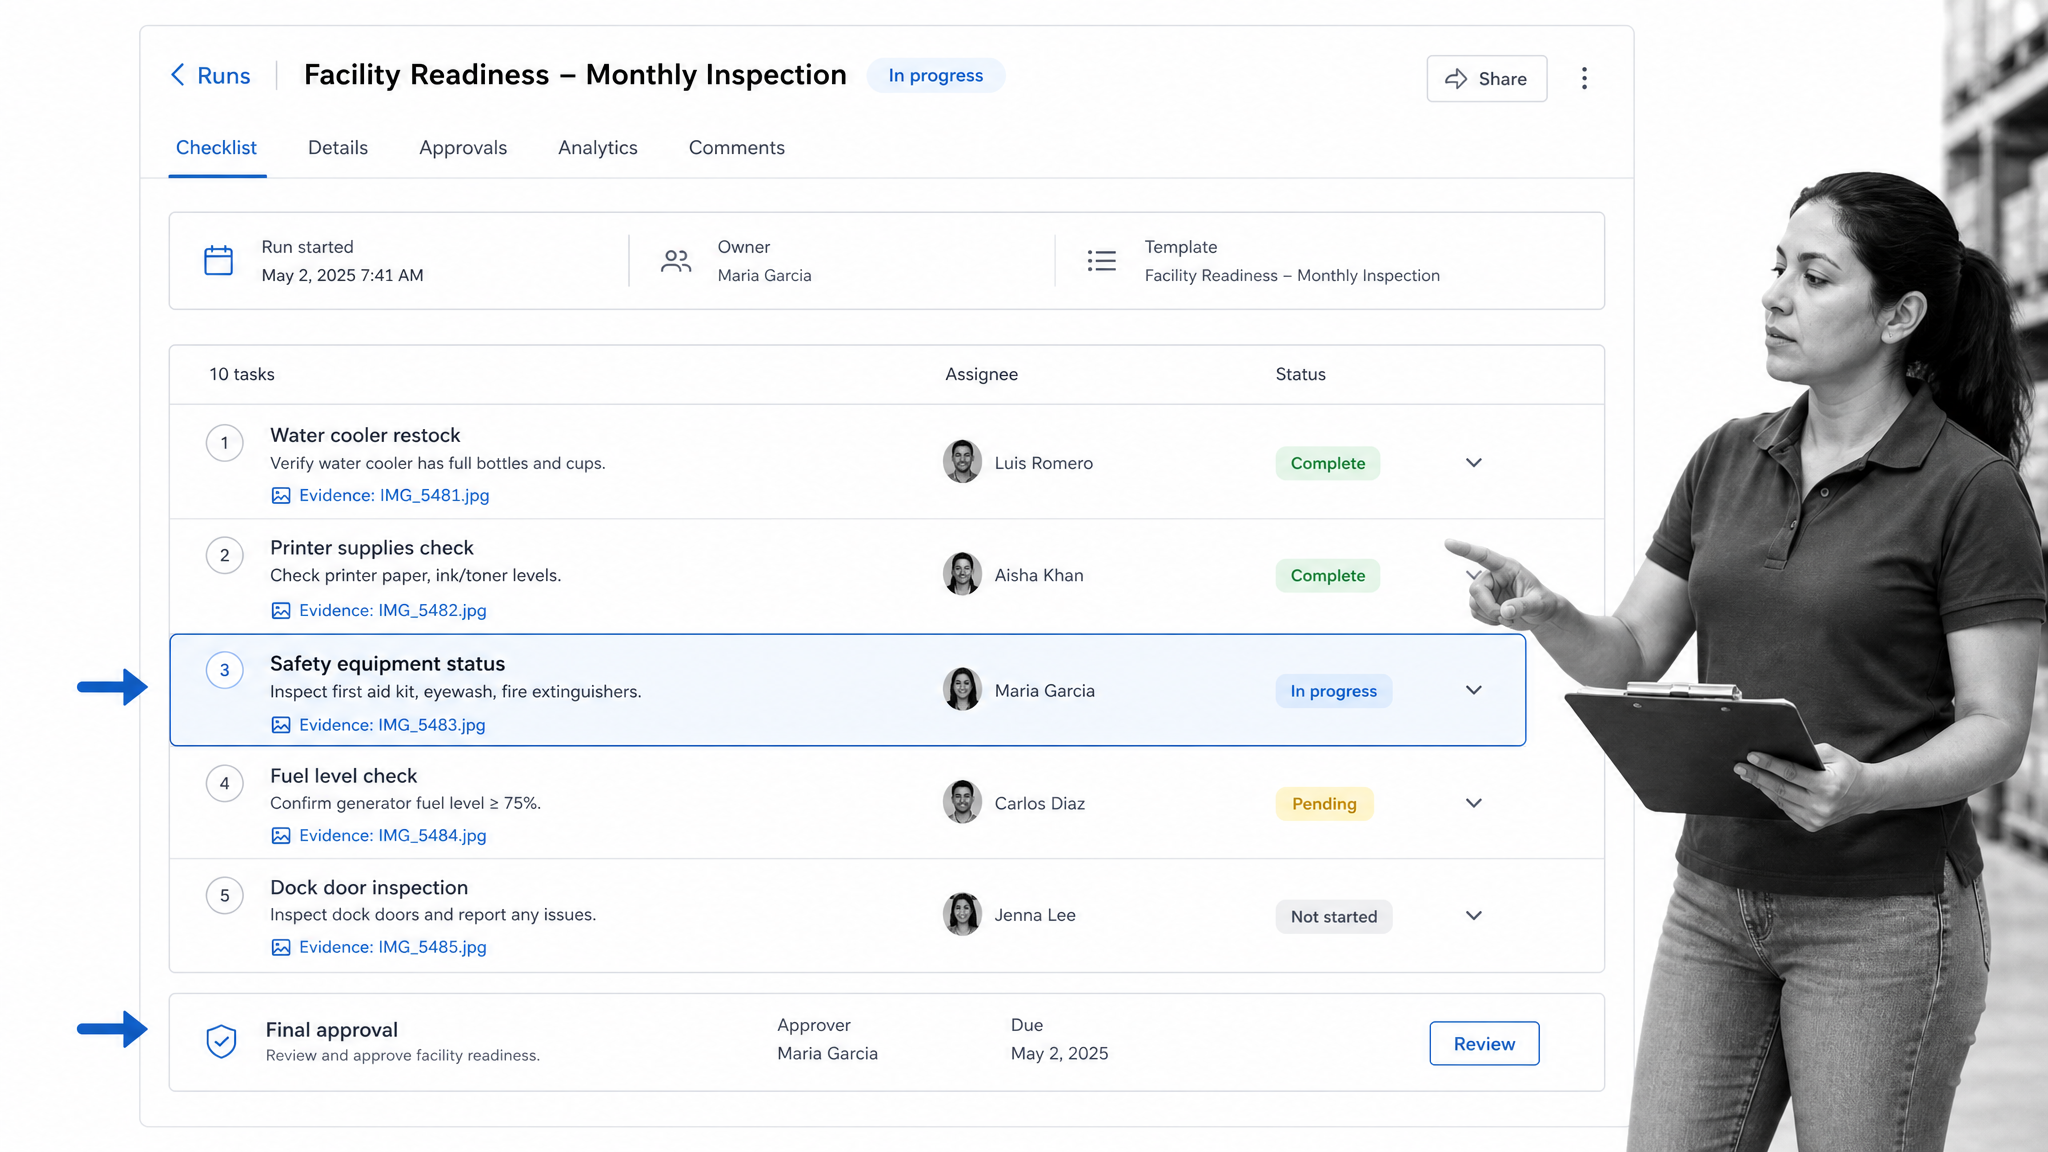The width and height of the screenshot is (2048, 1152).
Task: Click the Facility Readiness template name in summary
Action: click(1292, 275)
